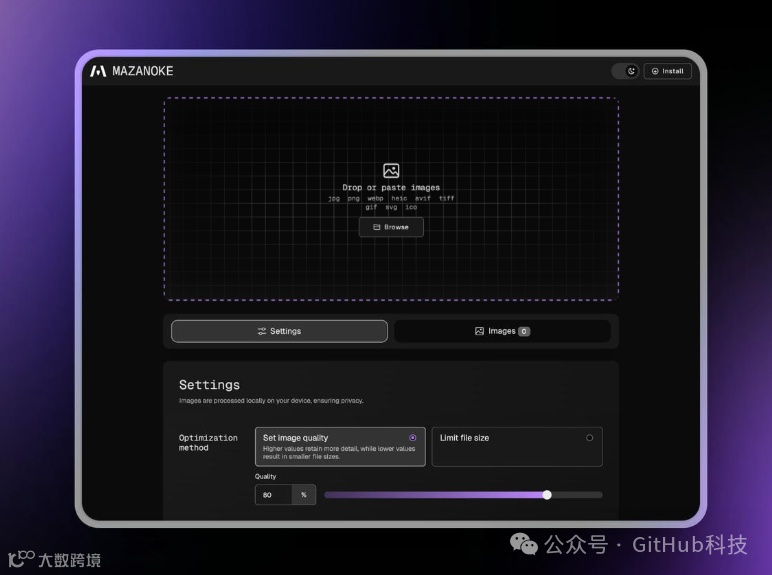The width and height of the screenshot is (772, 575).
Task: Click the Browse button
Action: (391, 227)
